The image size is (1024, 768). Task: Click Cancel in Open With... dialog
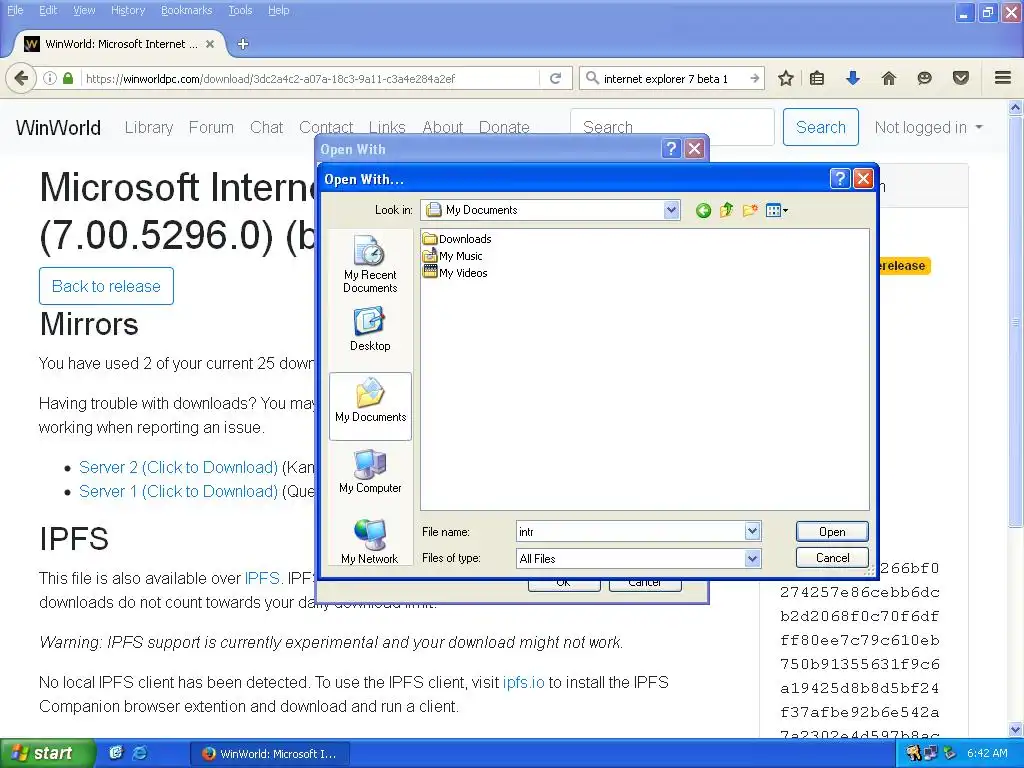pos(832,558)
